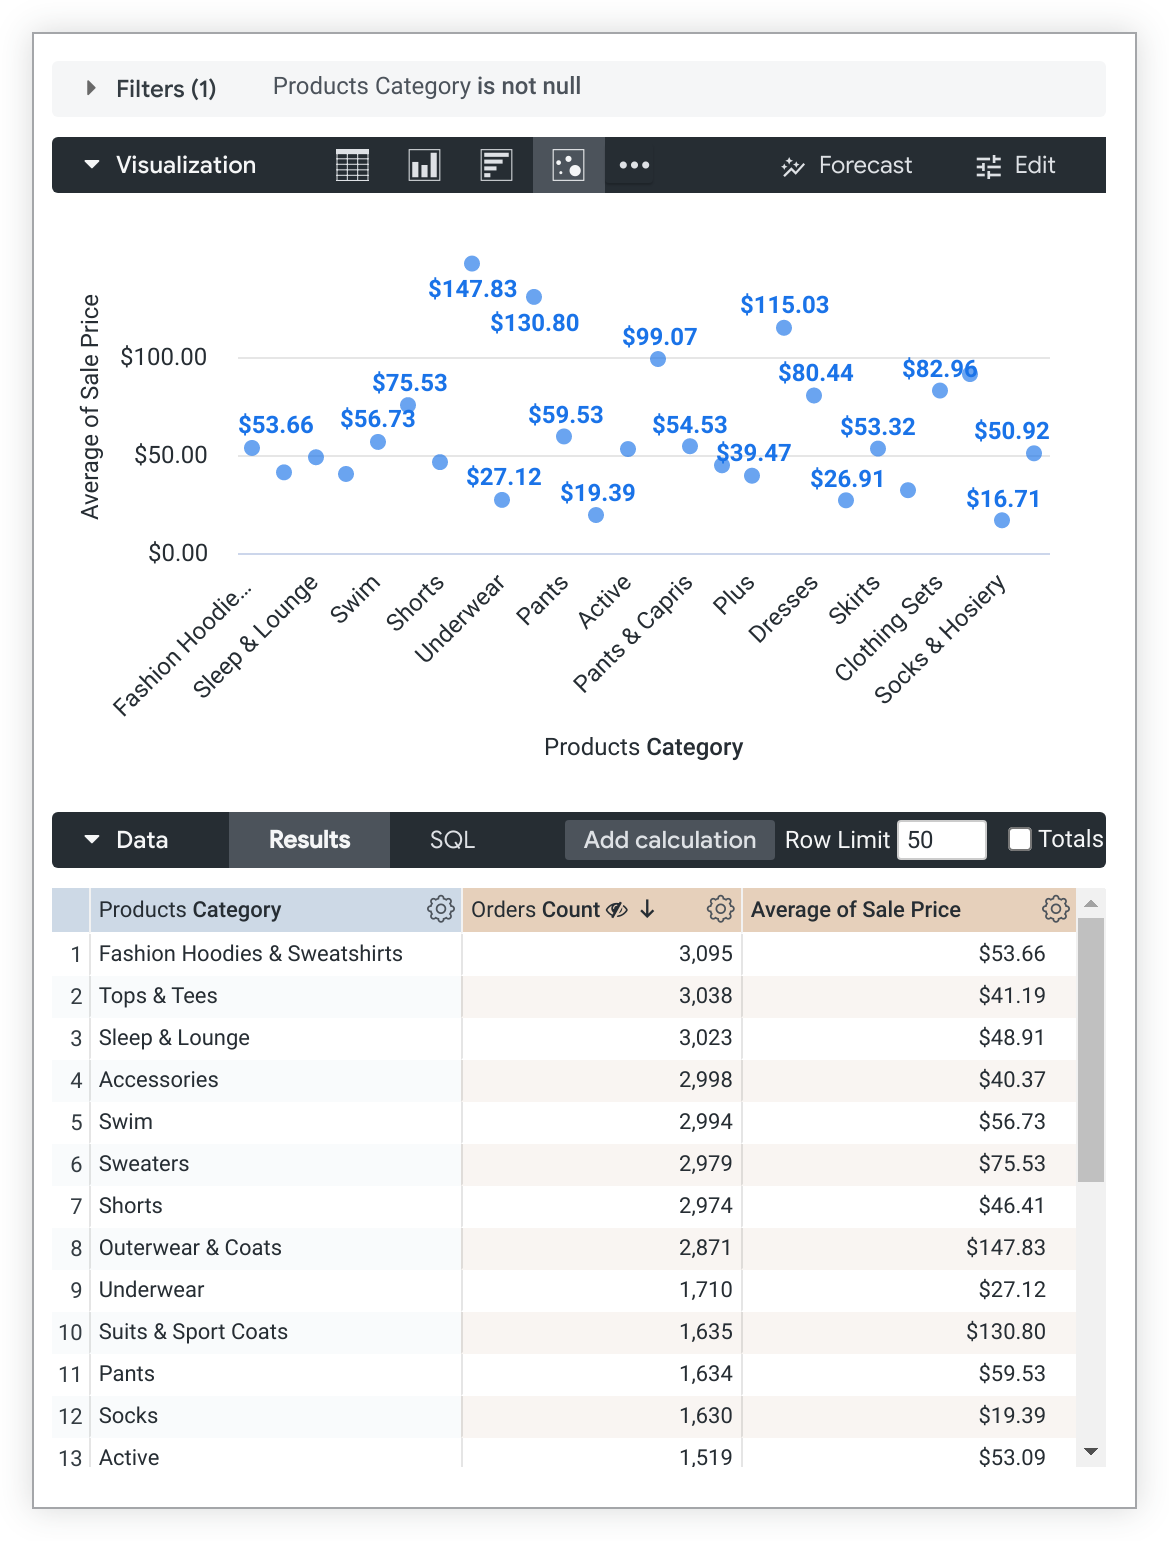Image resolution: width=1169 pixels, height=1541 pixels.
Task: Select the scatter plot visualization icon
Action: click(x=568, y=165)
